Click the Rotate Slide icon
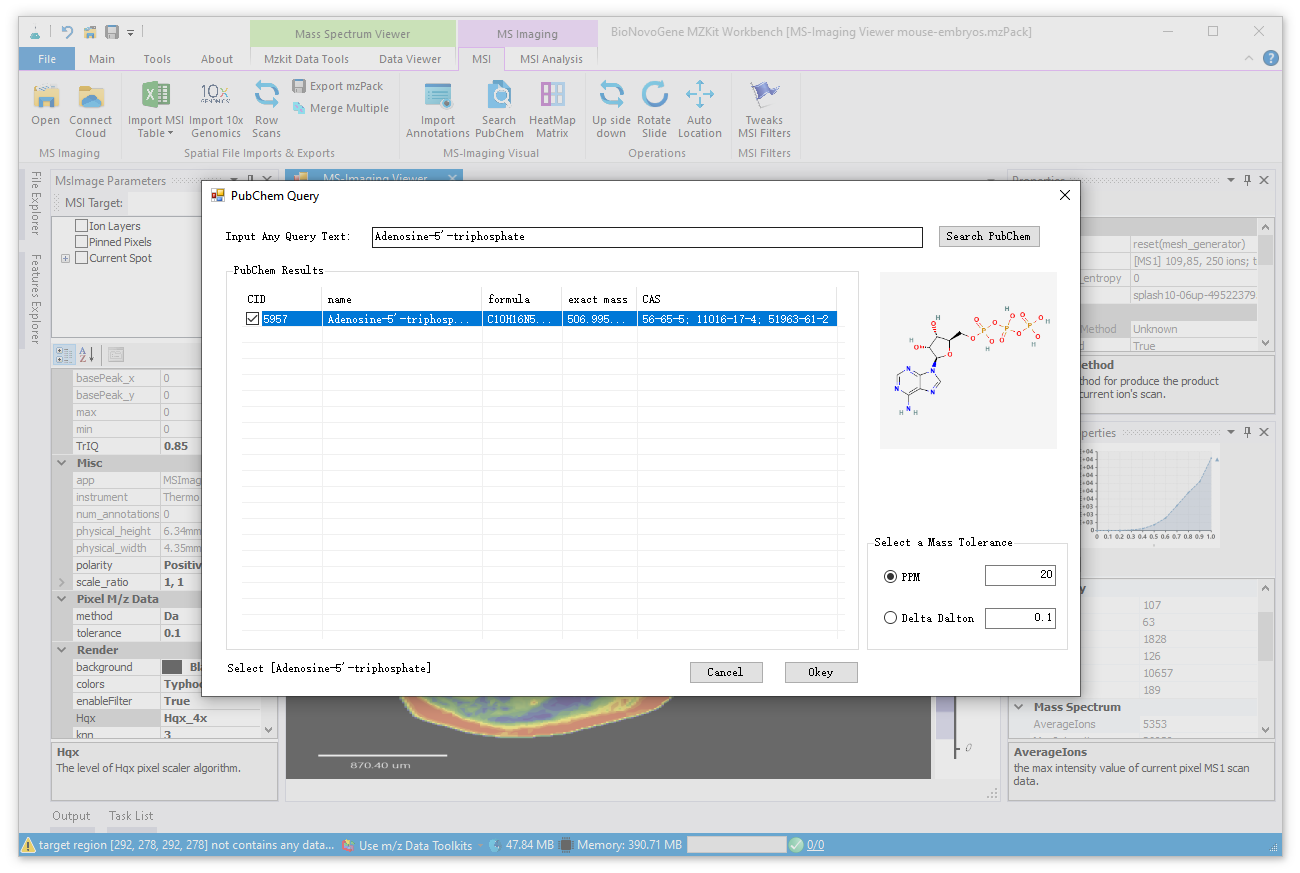The width and height of the screenshot is (1300, 873). pyautogui.click(x=655, y=97)
